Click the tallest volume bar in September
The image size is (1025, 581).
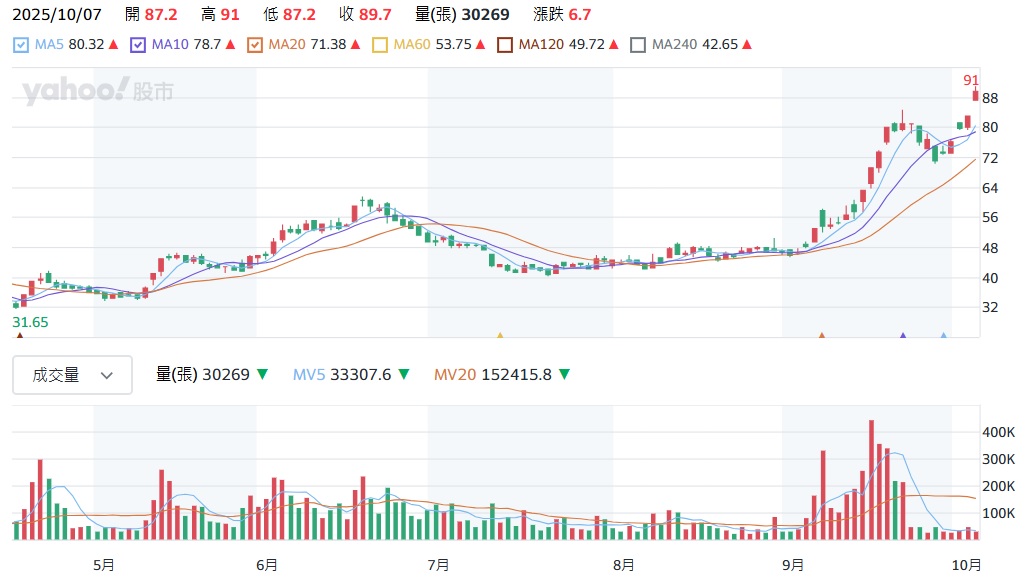click(x=871, y=480)
